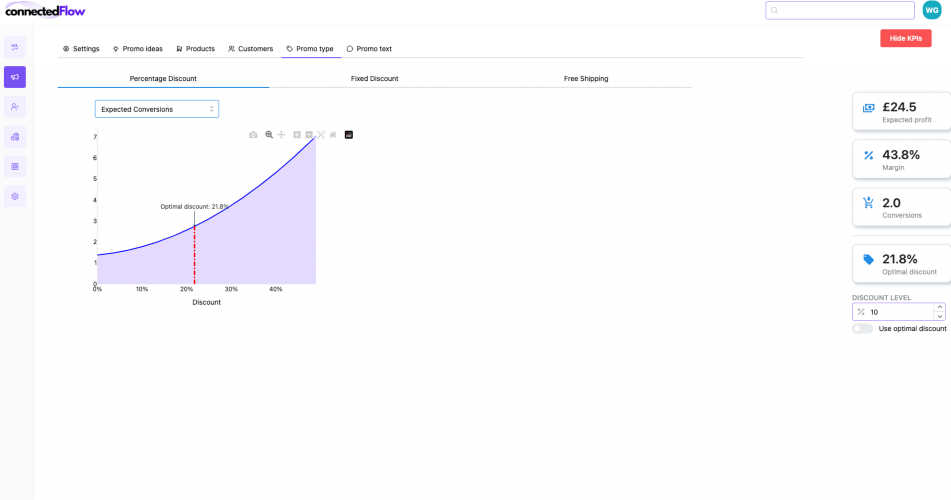Screen dimensions: 951x500
Task: Go to the Promo ideas tab
Action: click(138, 49)
